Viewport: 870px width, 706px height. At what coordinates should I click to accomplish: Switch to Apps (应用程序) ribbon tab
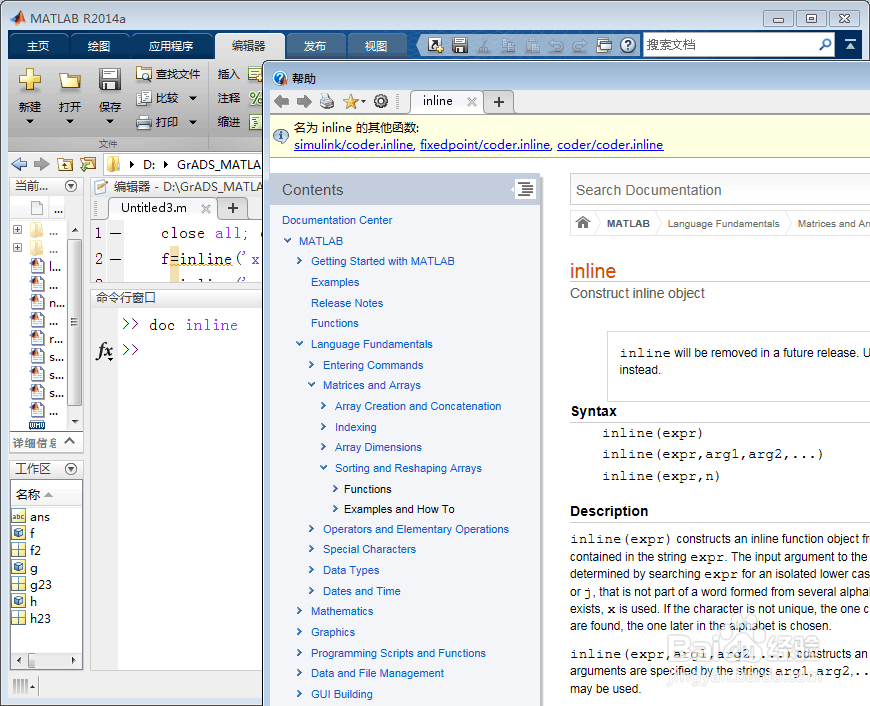pos(171,46)
